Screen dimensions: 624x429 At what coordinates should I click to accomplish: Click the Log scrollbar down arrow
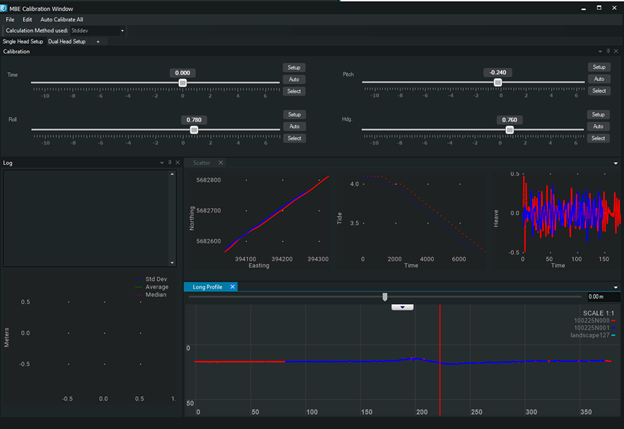tap(172, 263)
